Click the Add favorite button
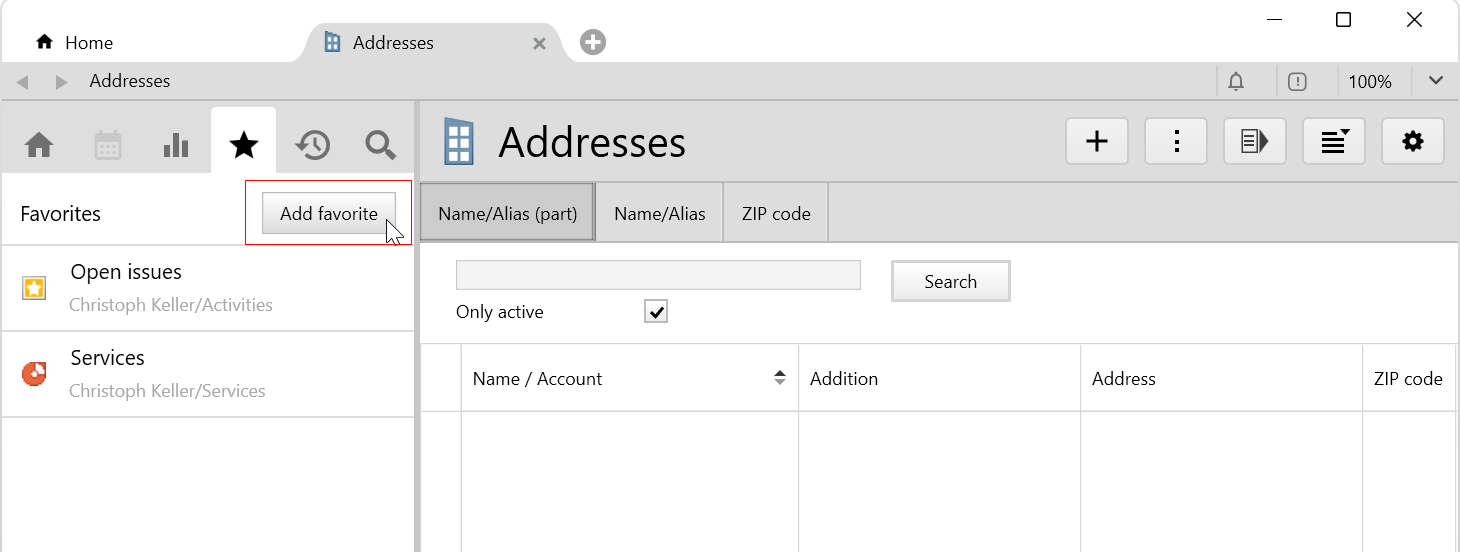Screen dimensions: 1460x552 point(328,214)
